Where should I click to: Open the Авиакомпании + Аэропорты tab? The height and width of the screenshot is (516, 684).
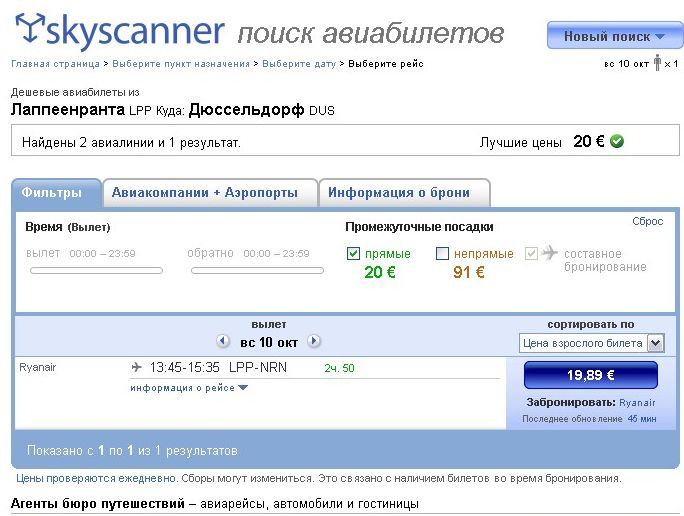tap(210, 193)
